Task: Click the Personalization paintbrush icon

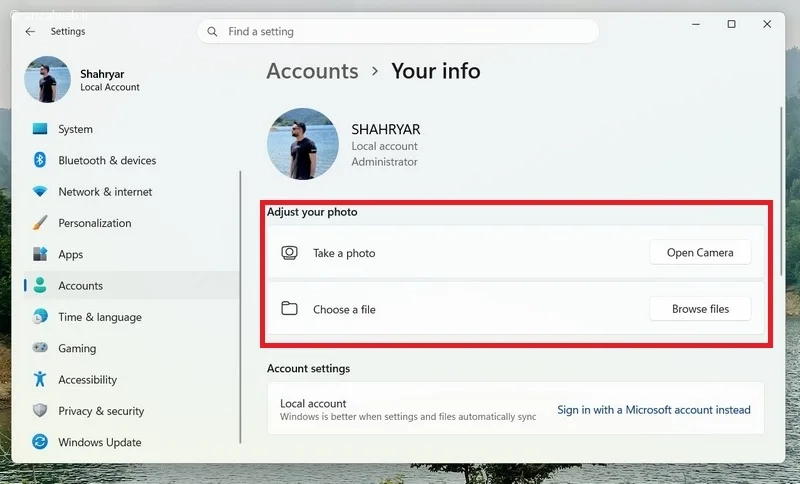Action: 40,223
